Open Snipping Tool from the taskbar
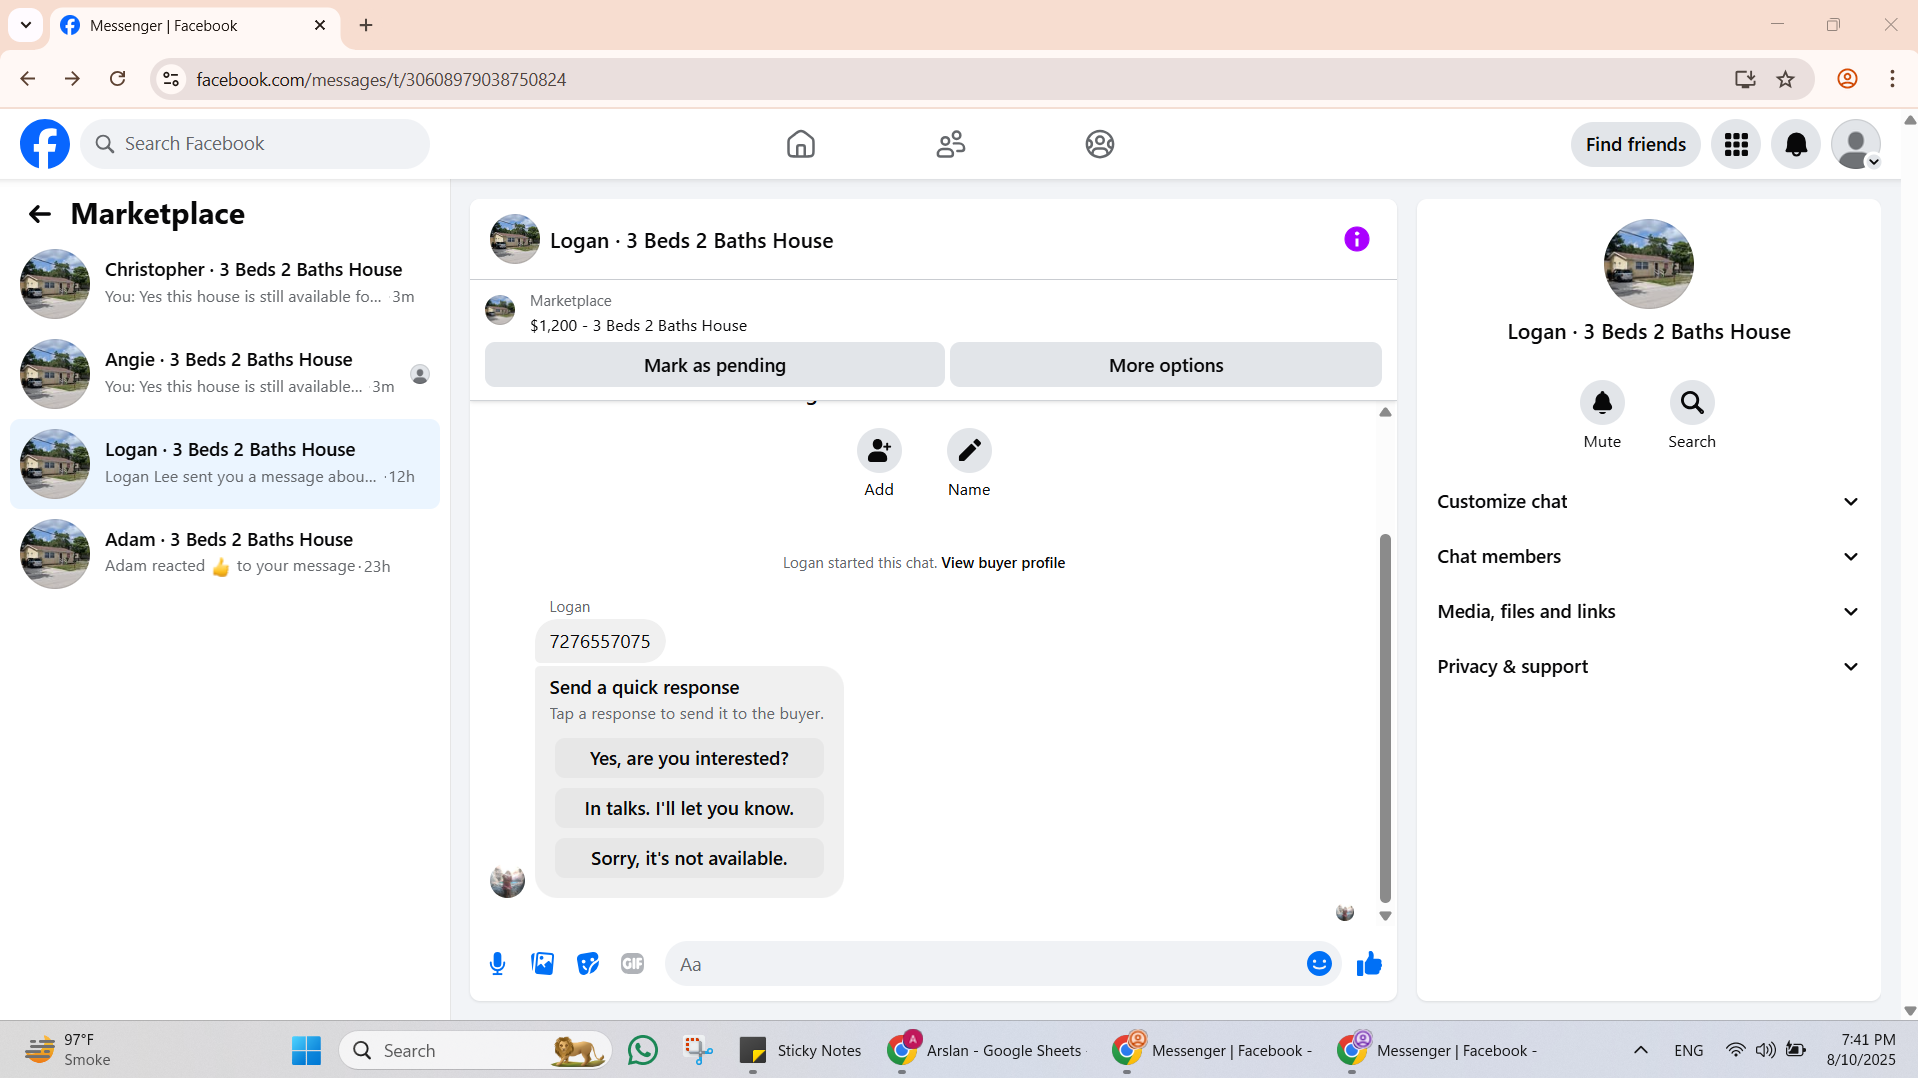 pyautogui.click(x=698, y=1050)
